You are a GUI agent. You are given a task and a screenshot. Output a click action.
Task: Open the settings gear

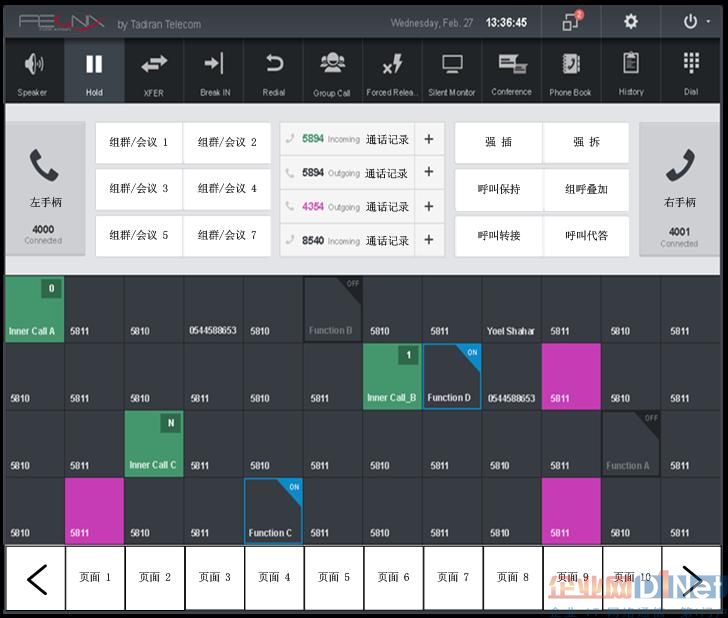coord(630,21)
